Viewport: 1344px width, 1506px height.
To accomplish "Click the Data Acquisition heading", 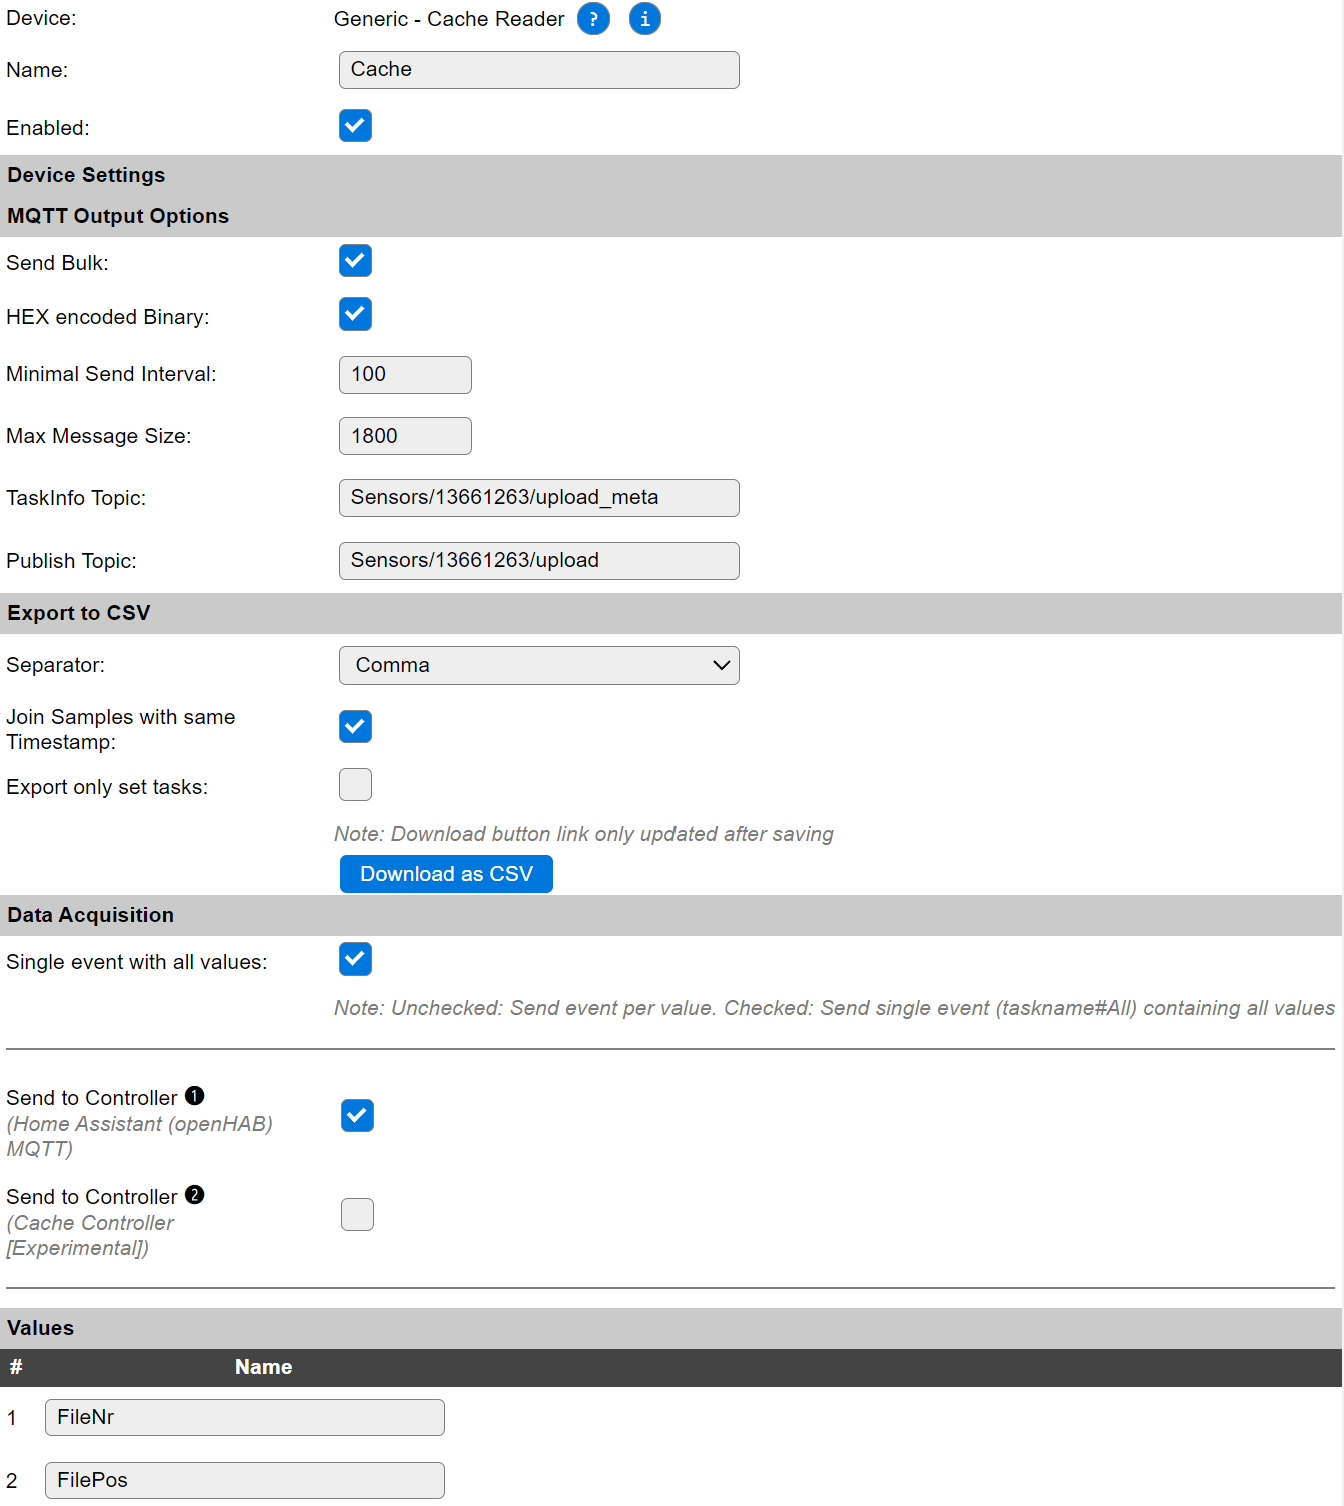I will 90,915.
